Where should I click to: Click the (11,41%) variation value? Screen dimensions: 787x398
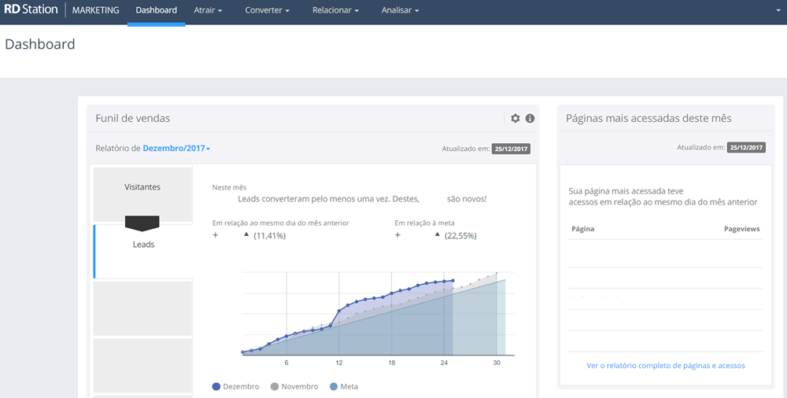pos(270,236)
